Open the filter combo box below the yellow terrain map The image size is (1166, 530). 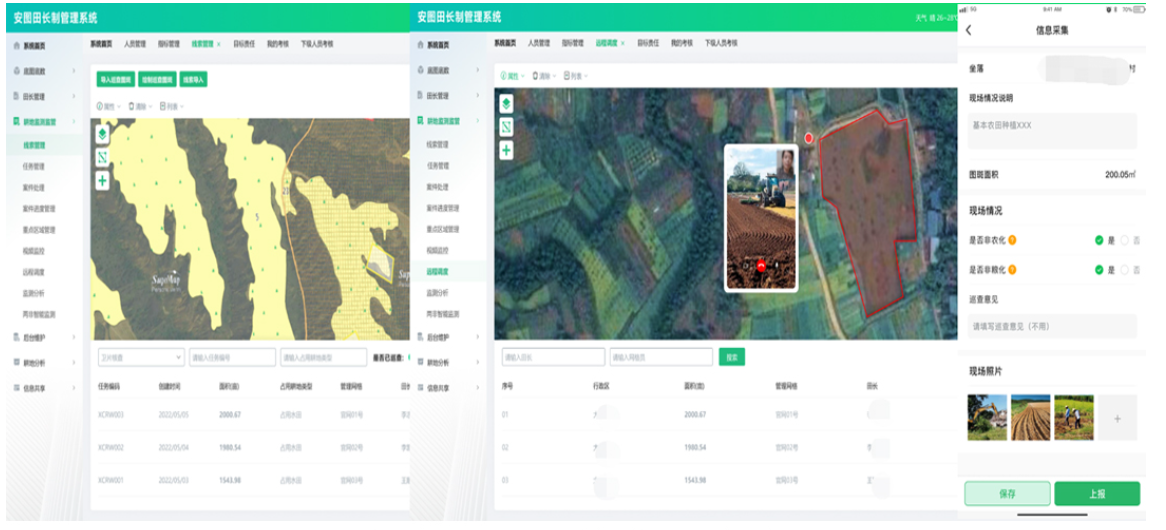(x=140, y=357)
